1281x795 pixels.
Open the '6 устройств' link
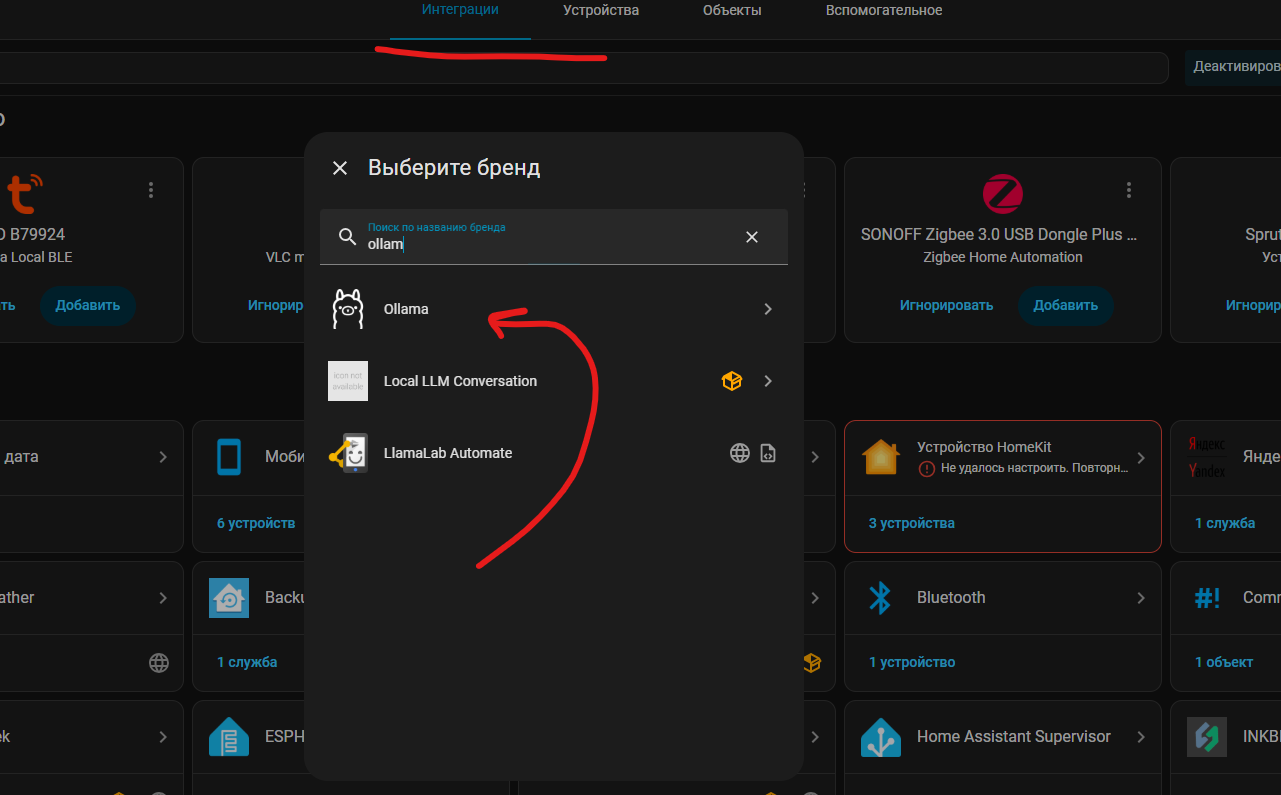256,523
